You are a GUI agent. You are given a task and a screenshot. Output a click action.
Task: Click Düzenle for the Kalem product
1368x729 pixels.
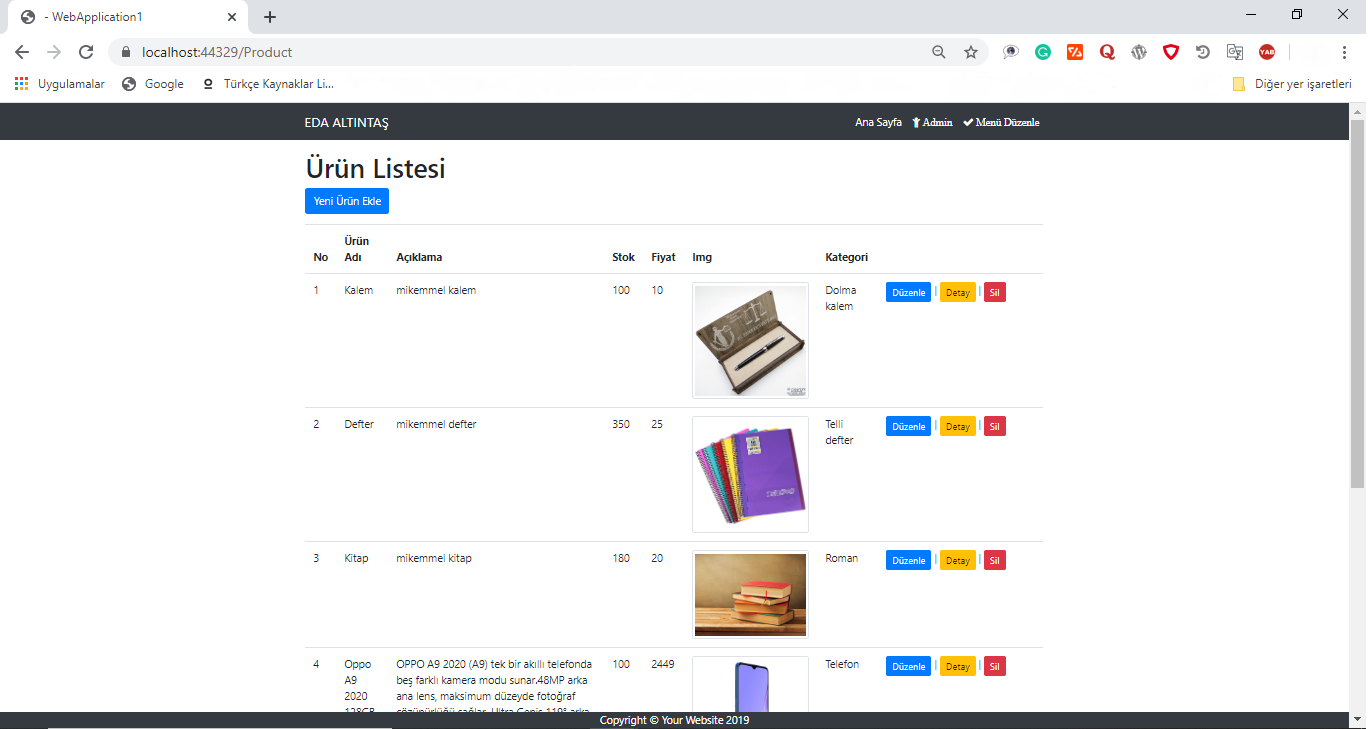[x=907, y=292]
